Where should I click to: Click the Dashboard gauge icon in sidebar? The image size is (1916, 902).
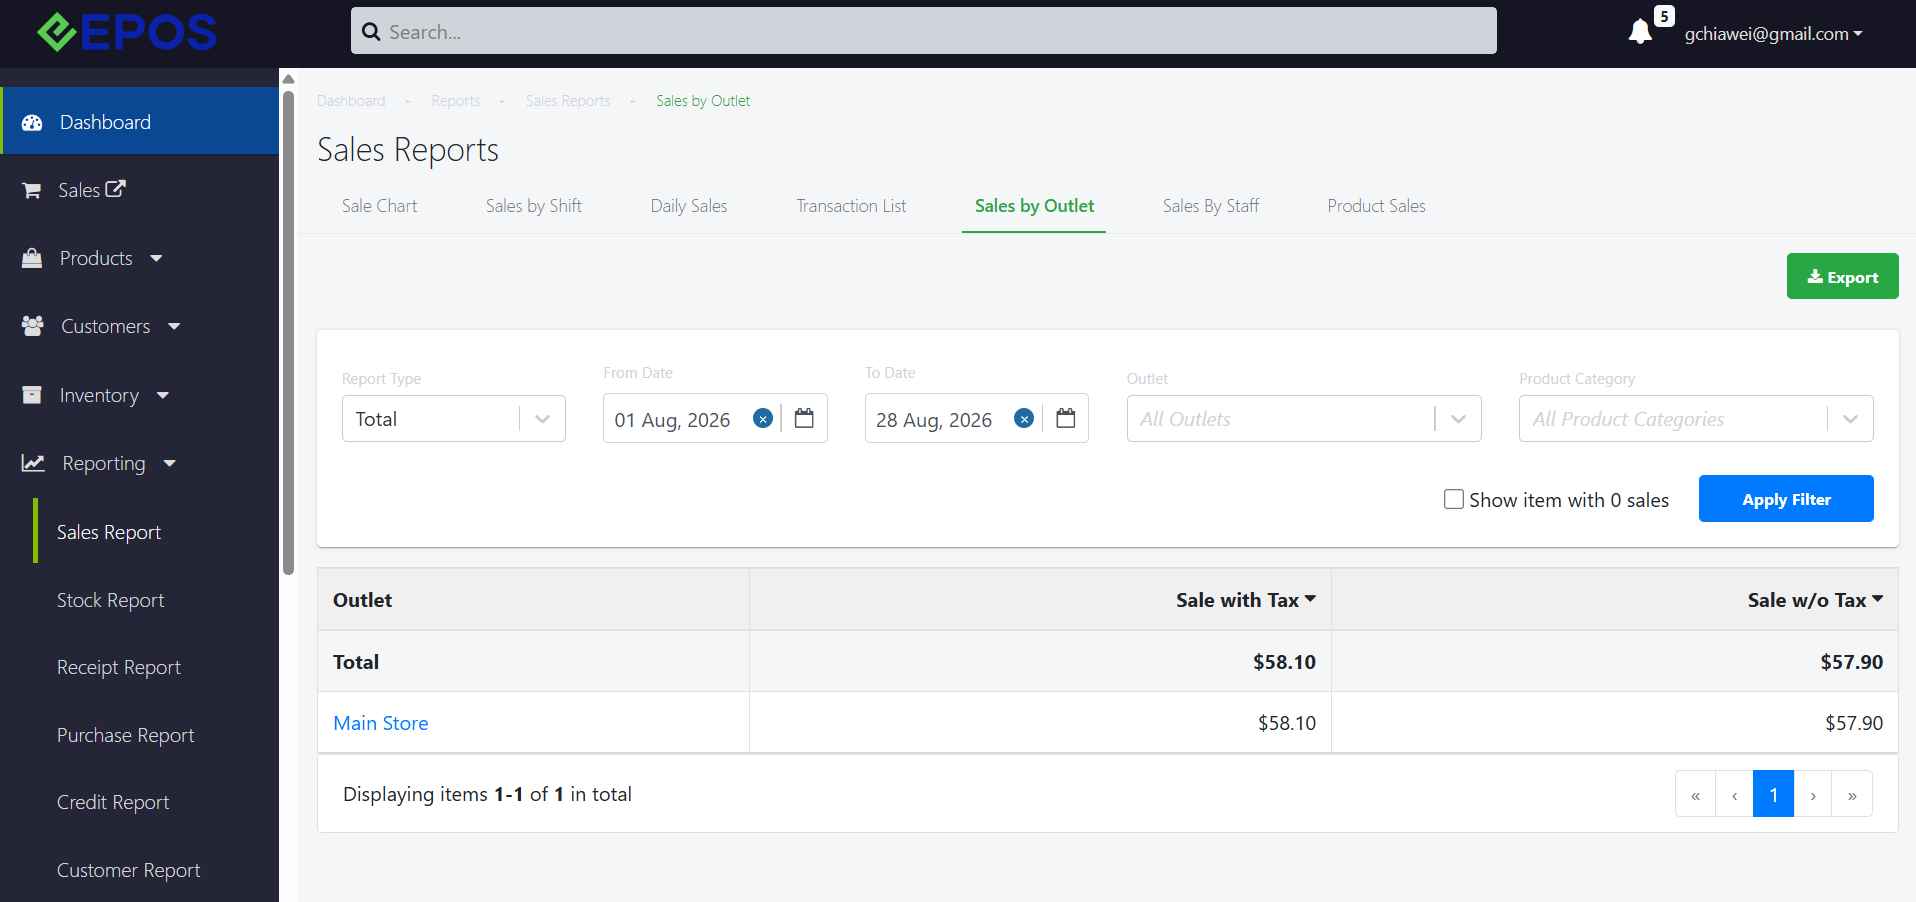[x=32, y=123]
